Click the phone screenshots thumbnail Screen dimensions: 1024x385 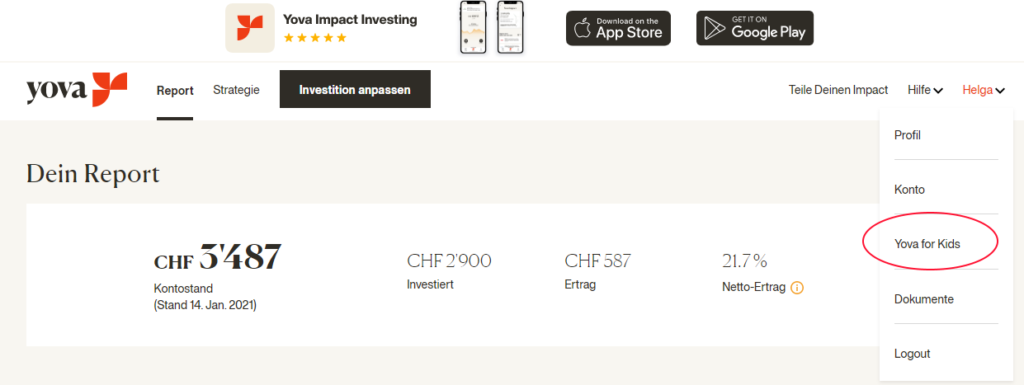pyautogui.click(x=492, y=27)
